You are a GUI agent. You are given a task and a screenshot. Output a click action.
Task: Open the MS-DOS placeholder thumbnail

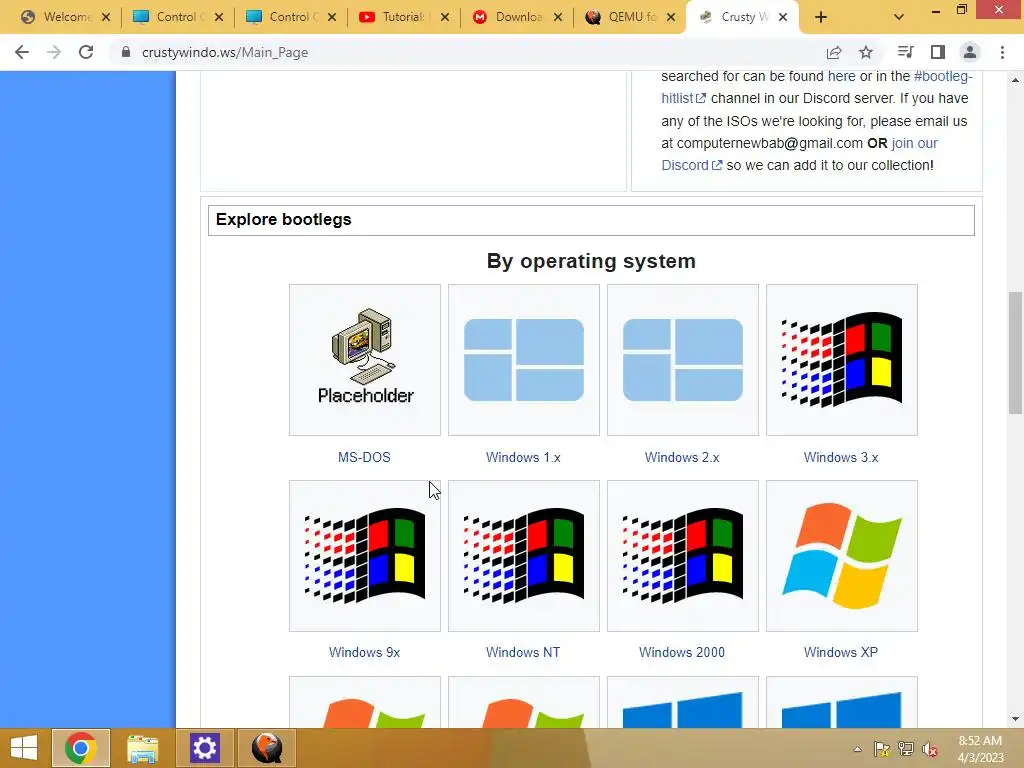point(364,360)
